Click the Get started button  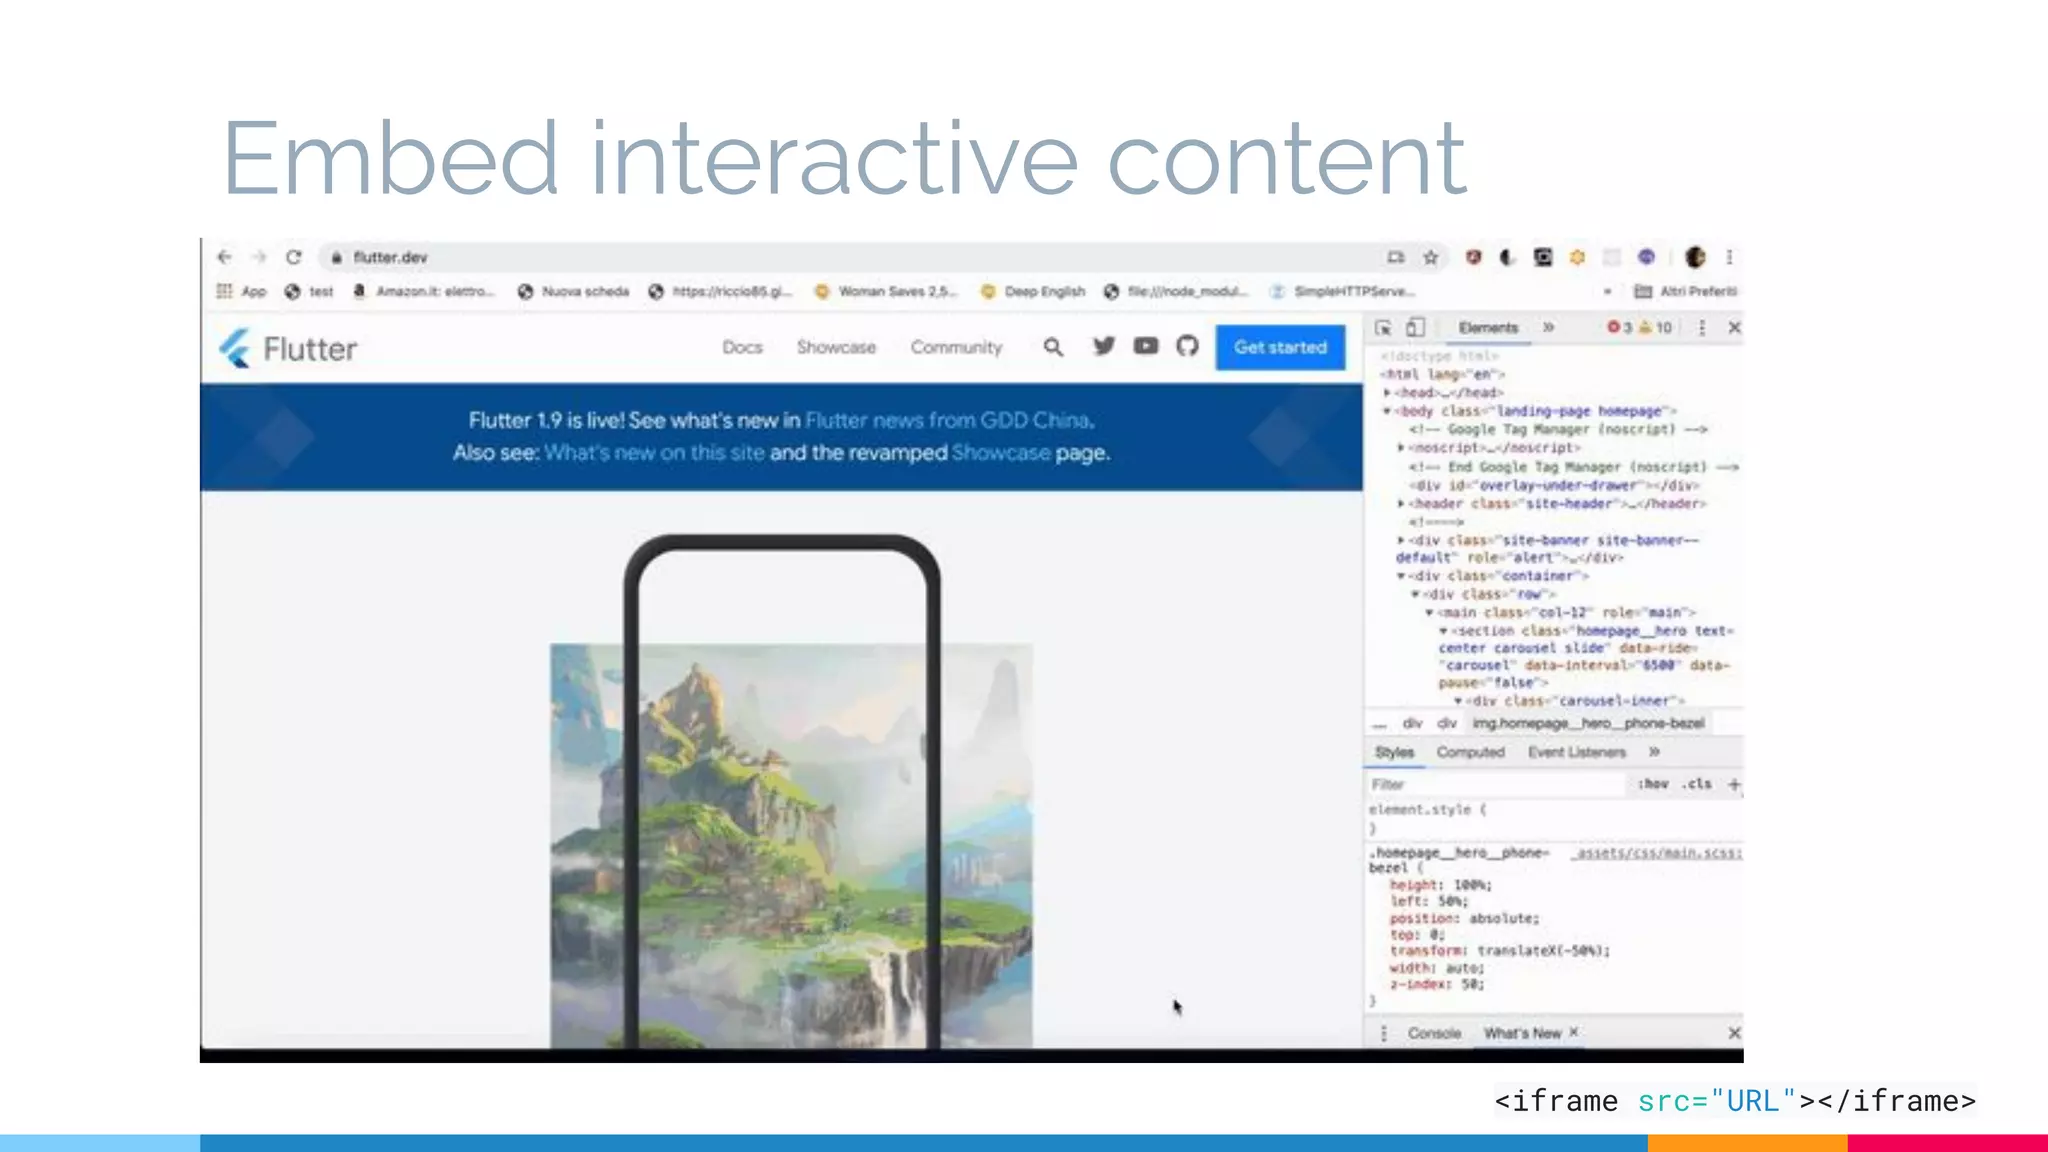[1280, 347]
